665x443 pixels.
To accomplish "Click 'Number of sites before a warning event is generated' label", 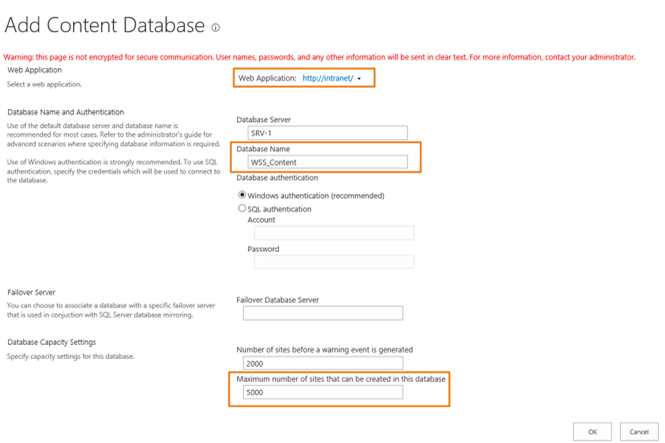I will pos(324,350).
